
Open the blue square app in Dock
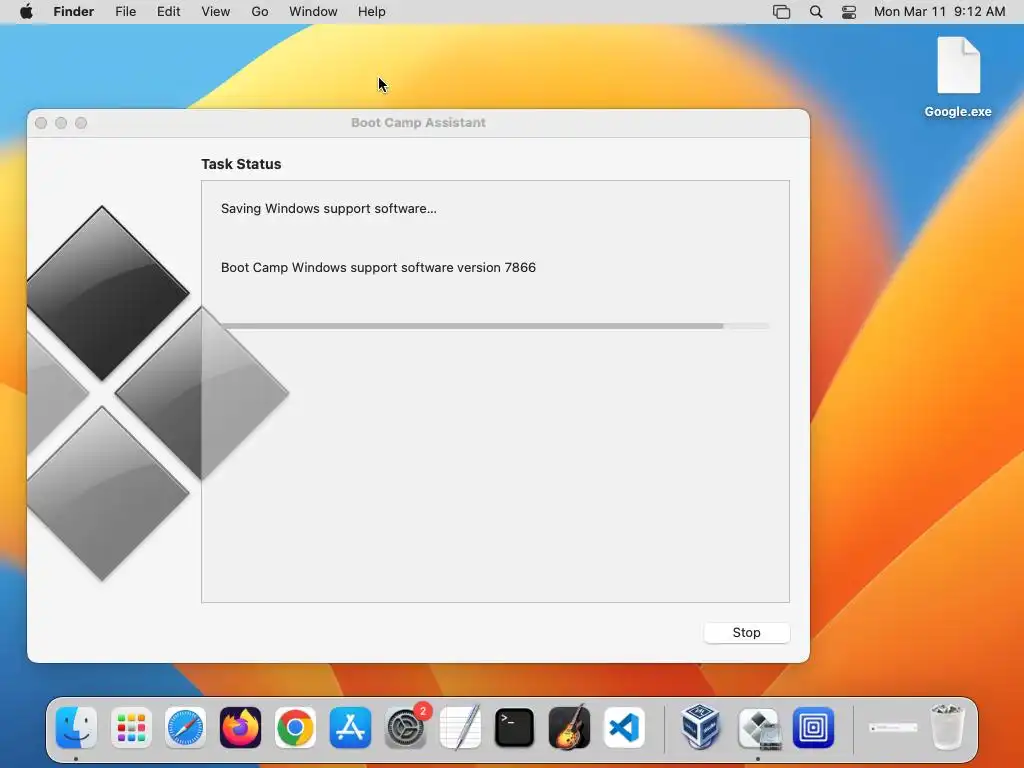[x=813, y=728]
